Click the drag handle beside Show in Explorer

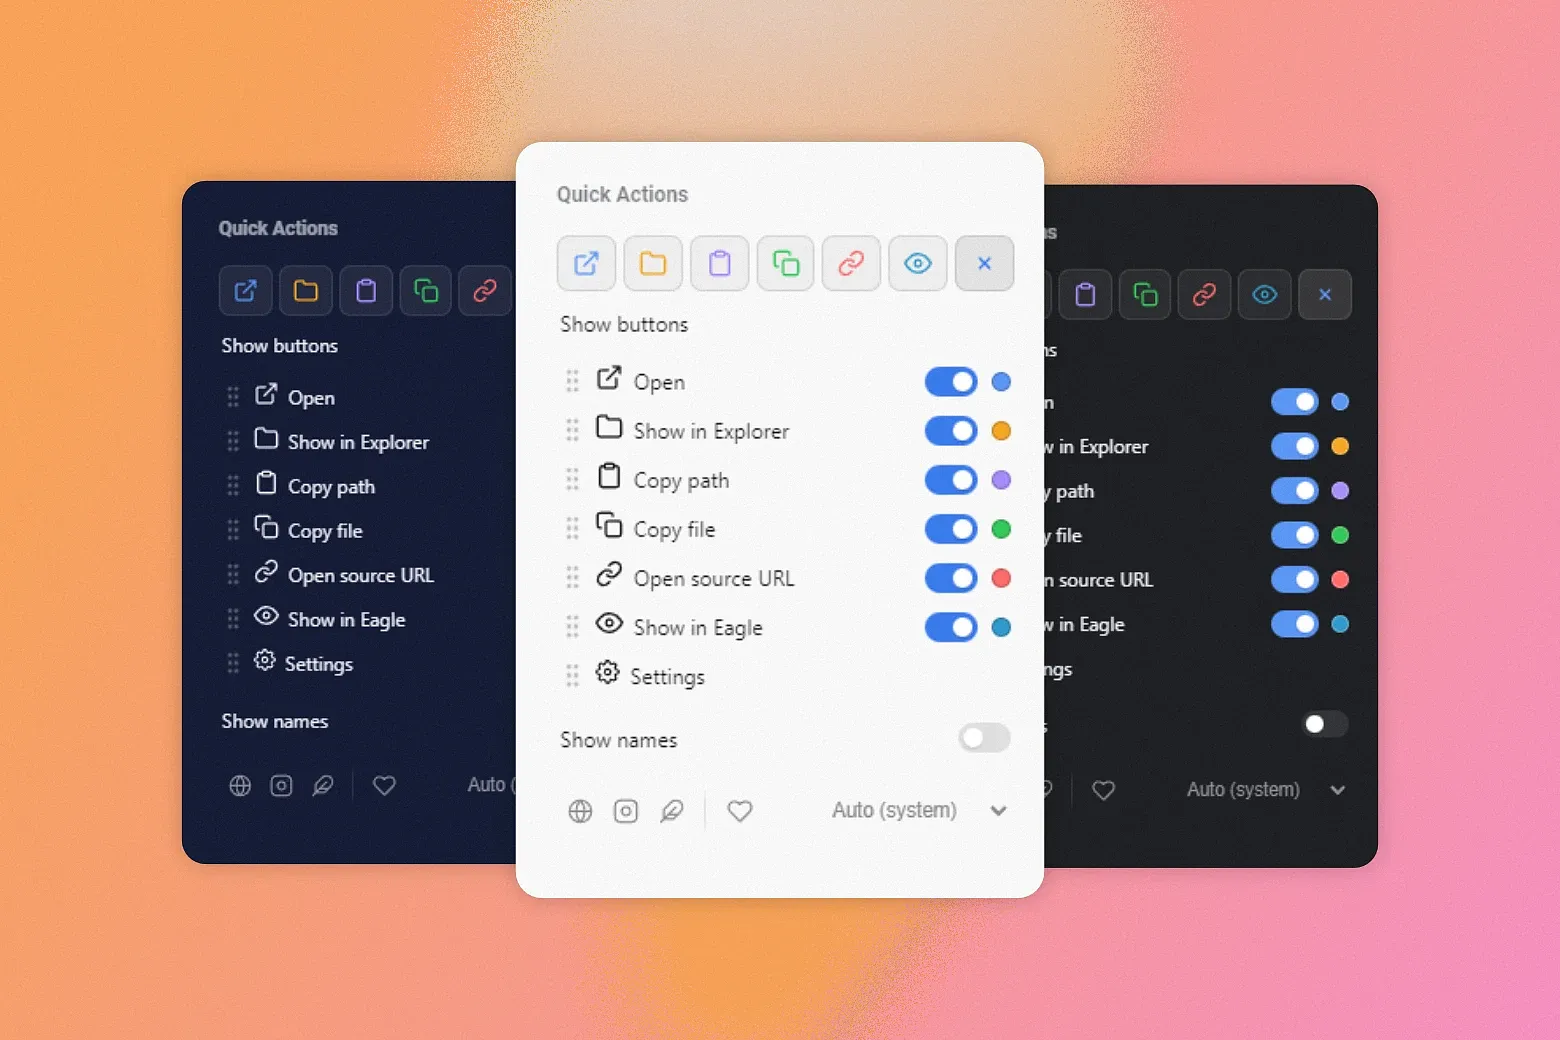[572, 430]
